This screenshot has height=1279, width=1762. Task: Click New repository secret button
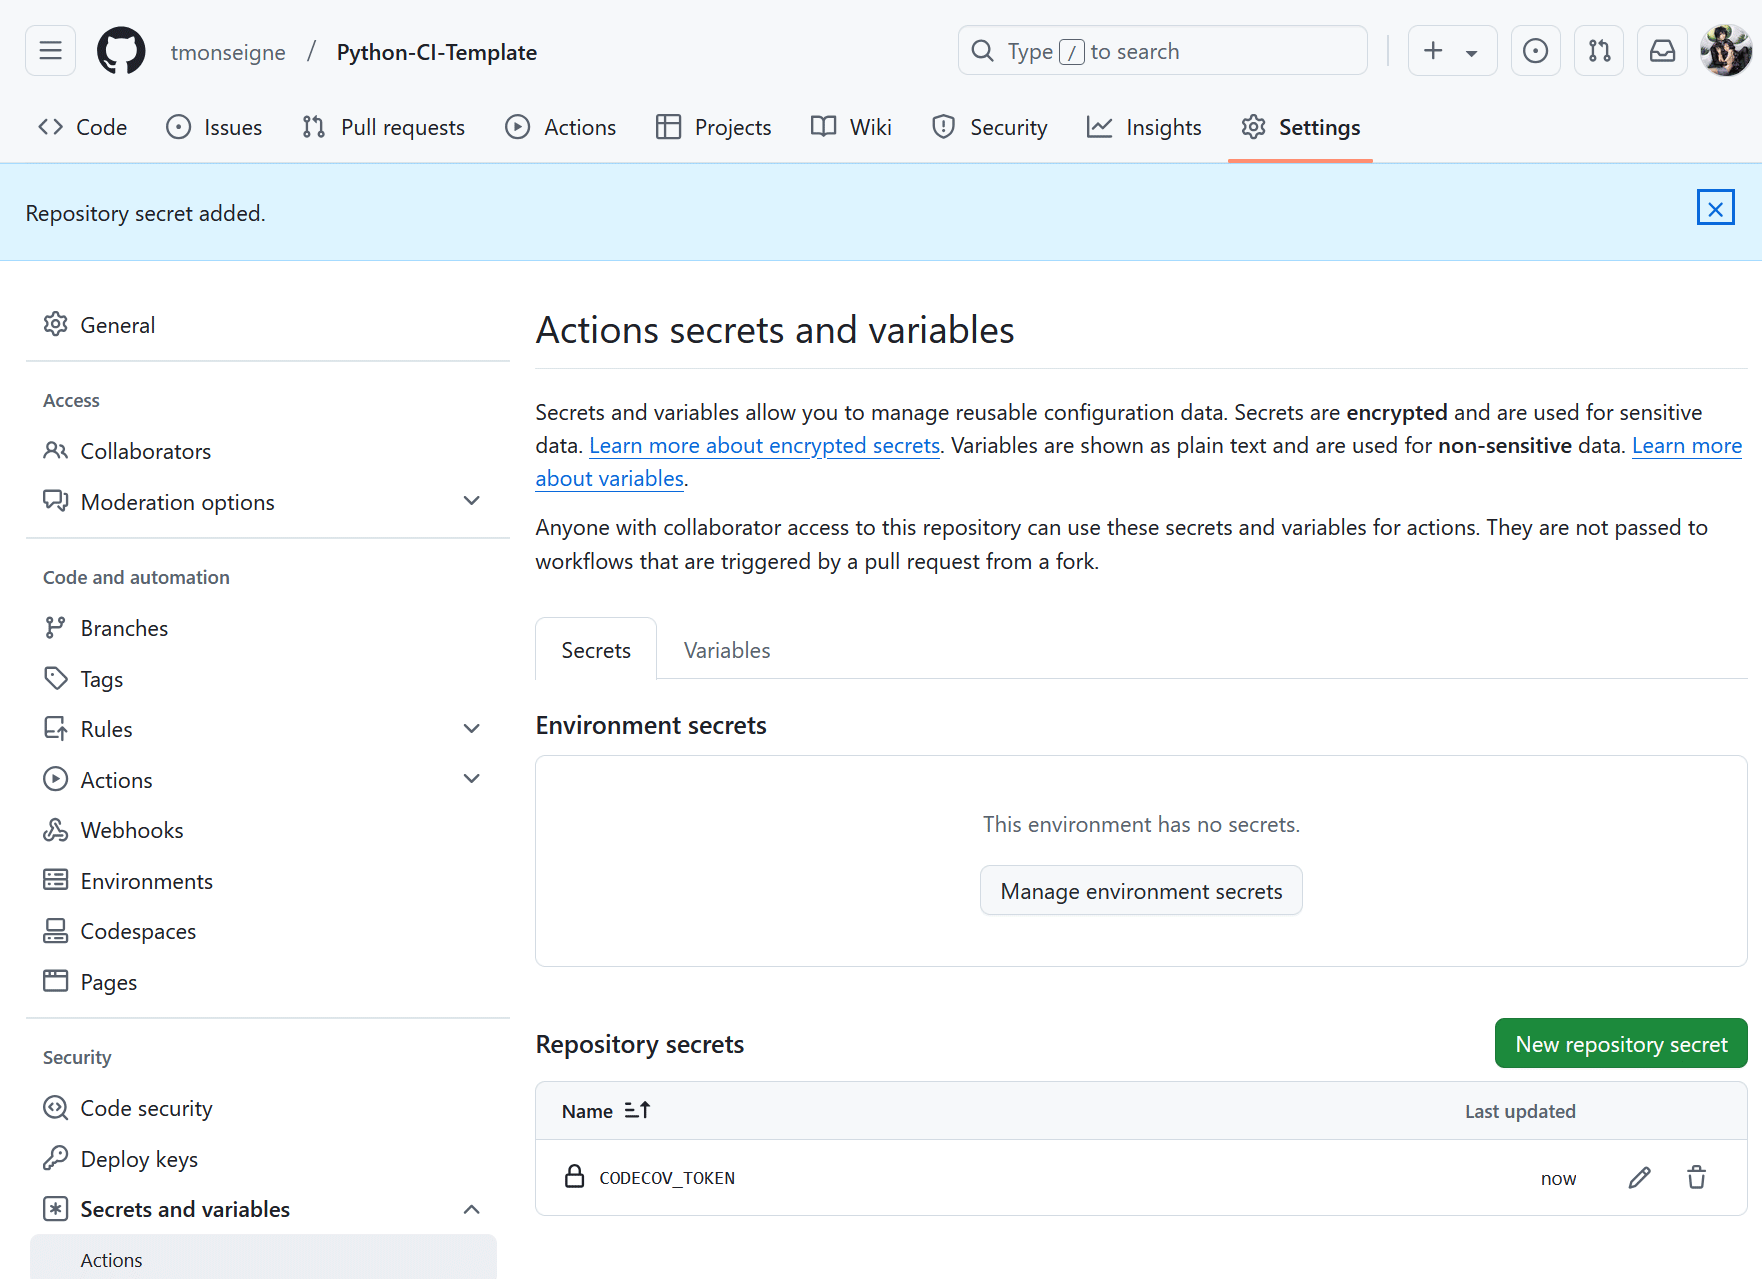point(1620,1044)
